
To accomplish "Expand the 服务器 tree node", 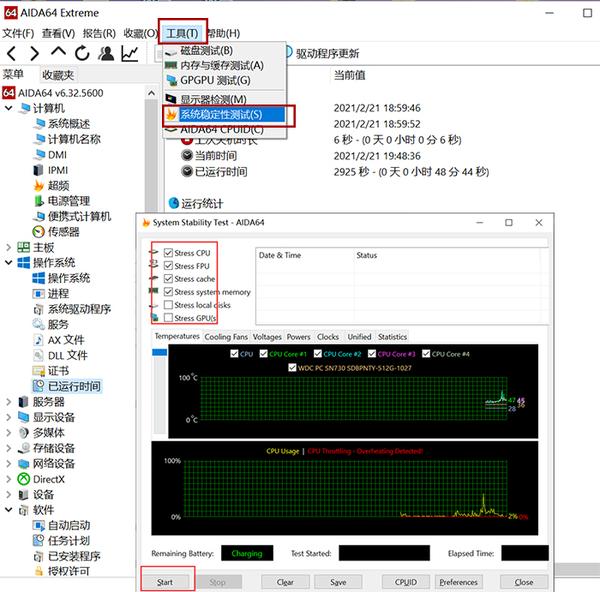I will click(x=8, y=402).
